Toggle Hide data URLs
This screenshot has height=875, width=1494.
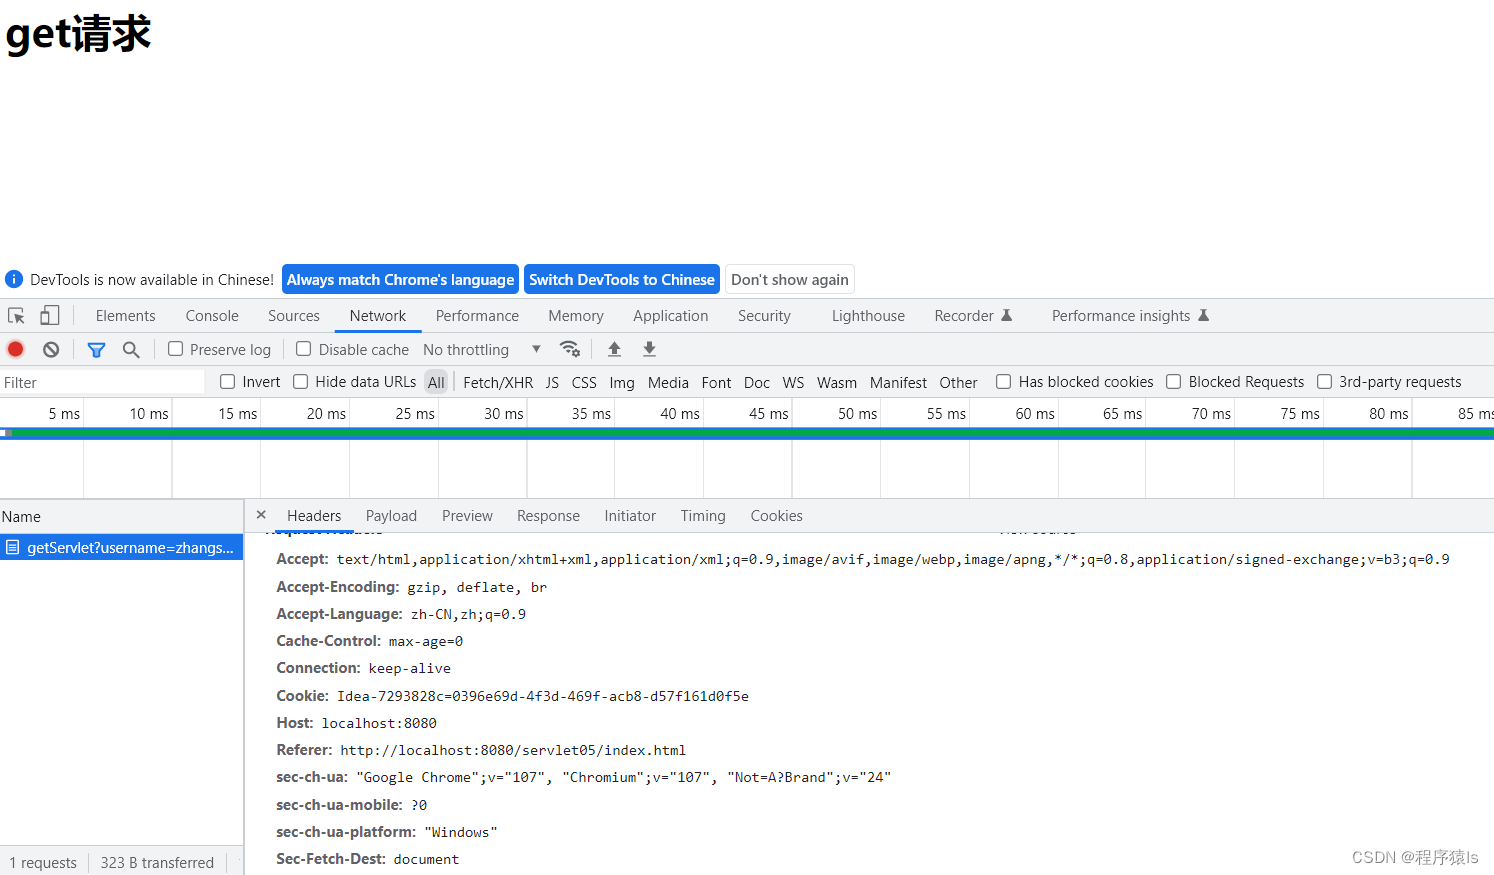pos(300,381)
